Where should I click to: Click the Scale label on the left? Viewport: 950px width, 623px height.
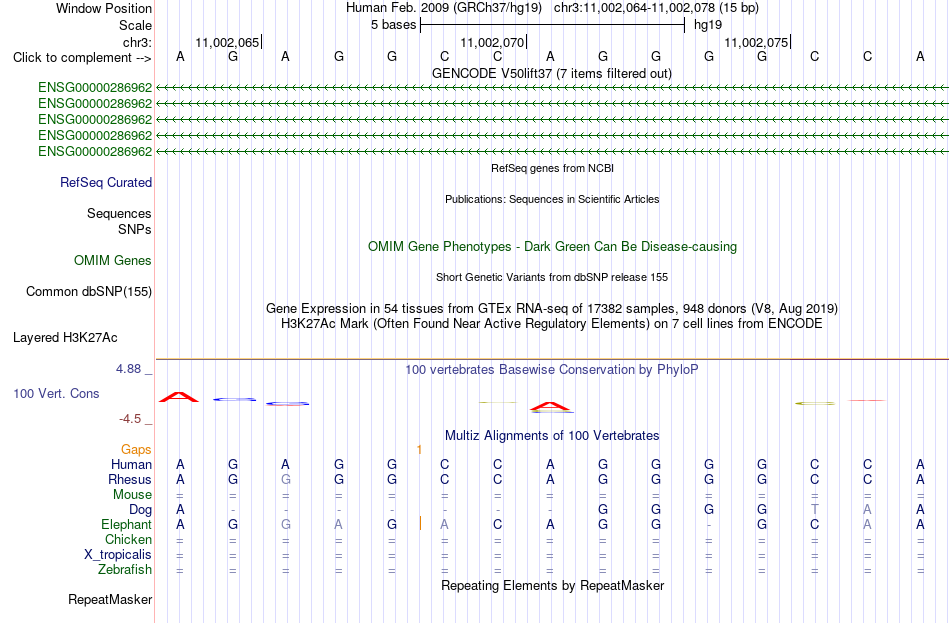tap(135, 25)
